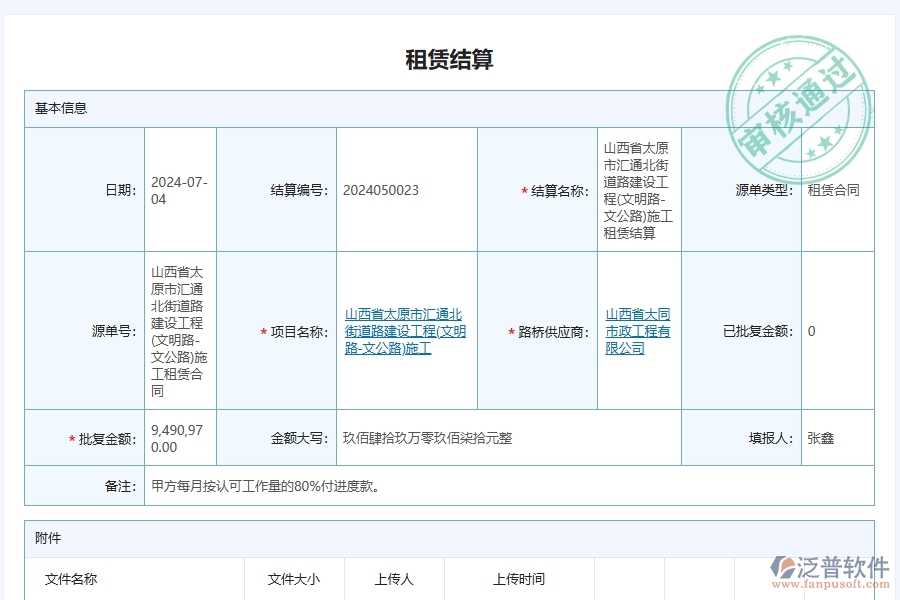Click the 文件名称 column header
Image resolution: width=900 pixels, height=600 pixels.
[70, 579]
